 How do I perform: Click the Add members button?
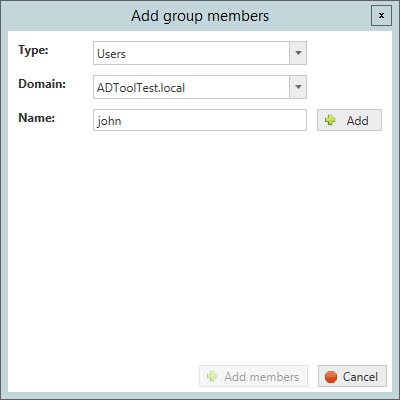[253, 376]
